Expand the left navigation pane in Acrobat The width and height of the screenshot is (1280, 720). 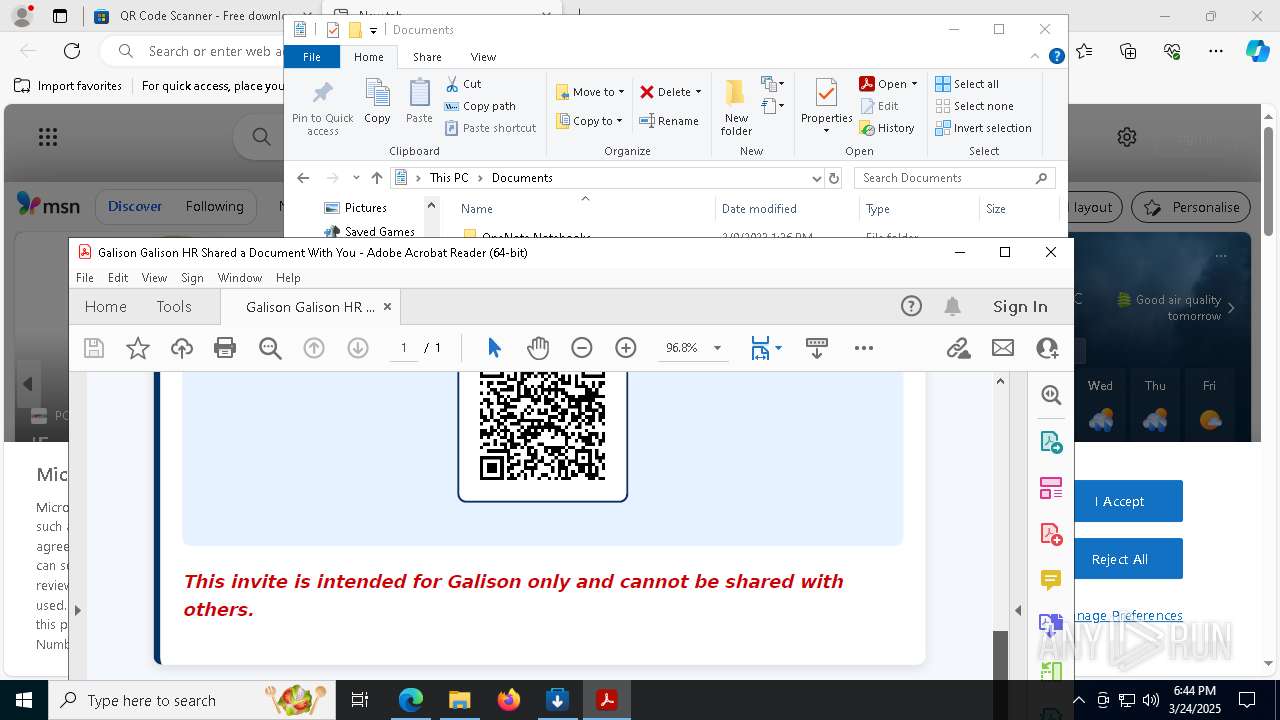77,610
